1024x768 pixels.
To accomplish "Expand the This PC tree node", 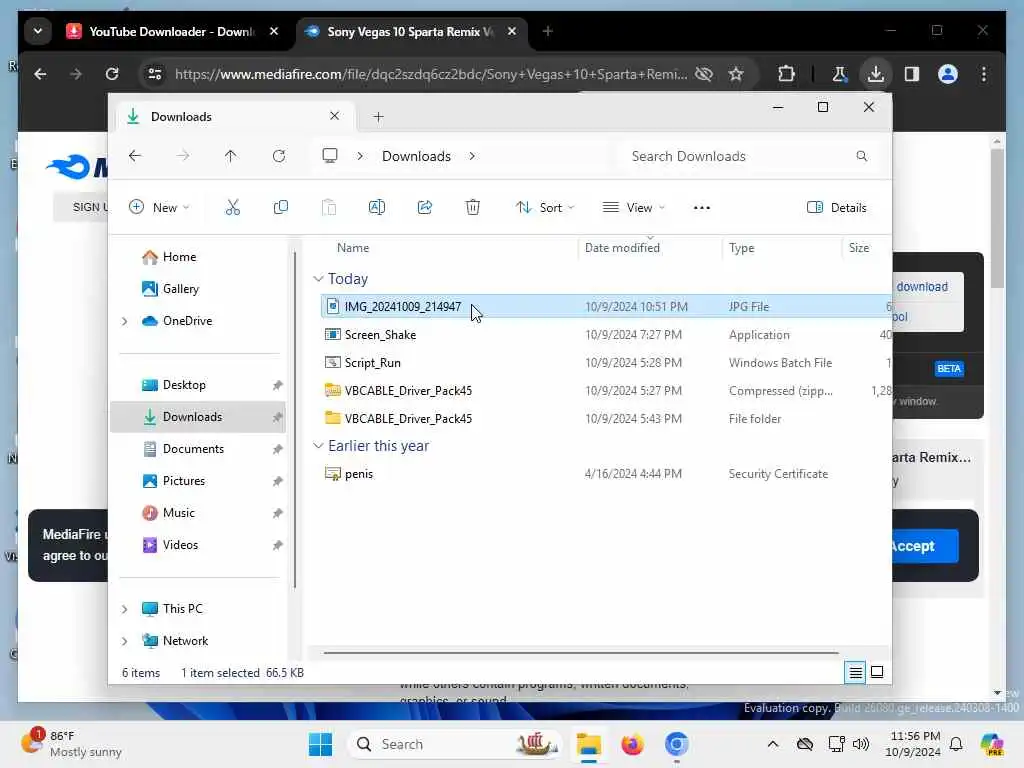I will click(125, 609).
